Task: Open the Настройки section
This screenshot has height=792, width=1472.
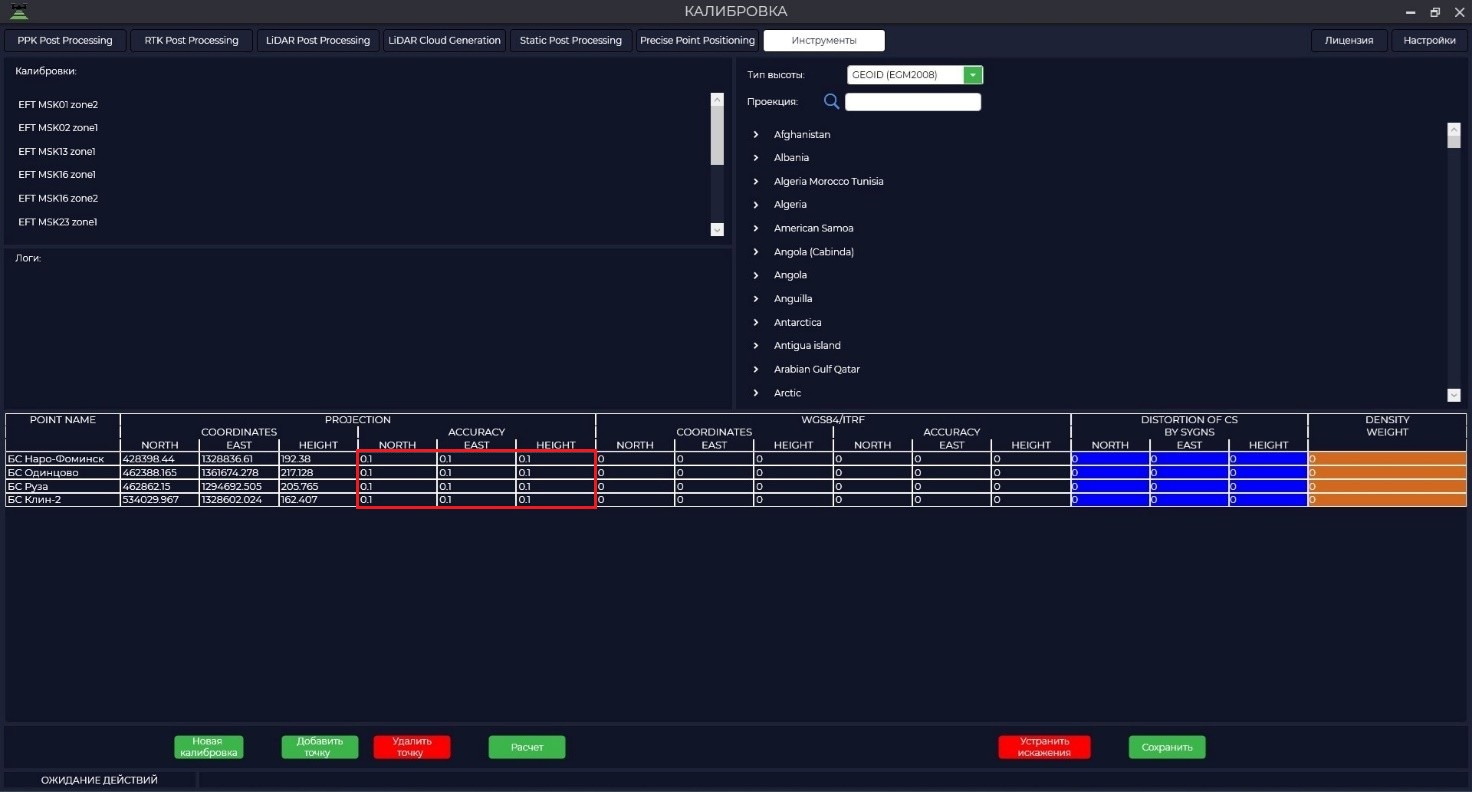Action: [x=1429, y=40]
